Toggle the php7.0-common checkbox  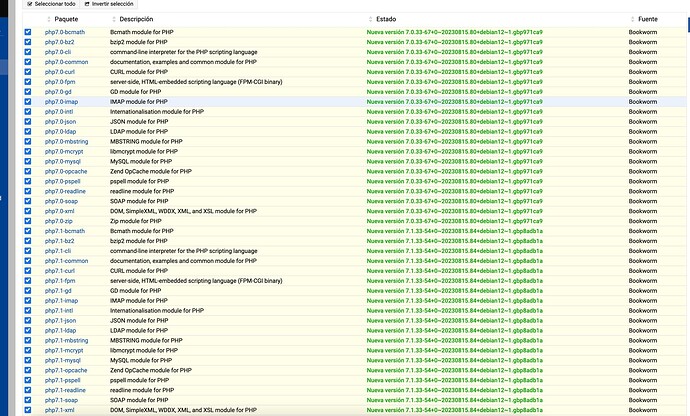click(x=28, y=62)
